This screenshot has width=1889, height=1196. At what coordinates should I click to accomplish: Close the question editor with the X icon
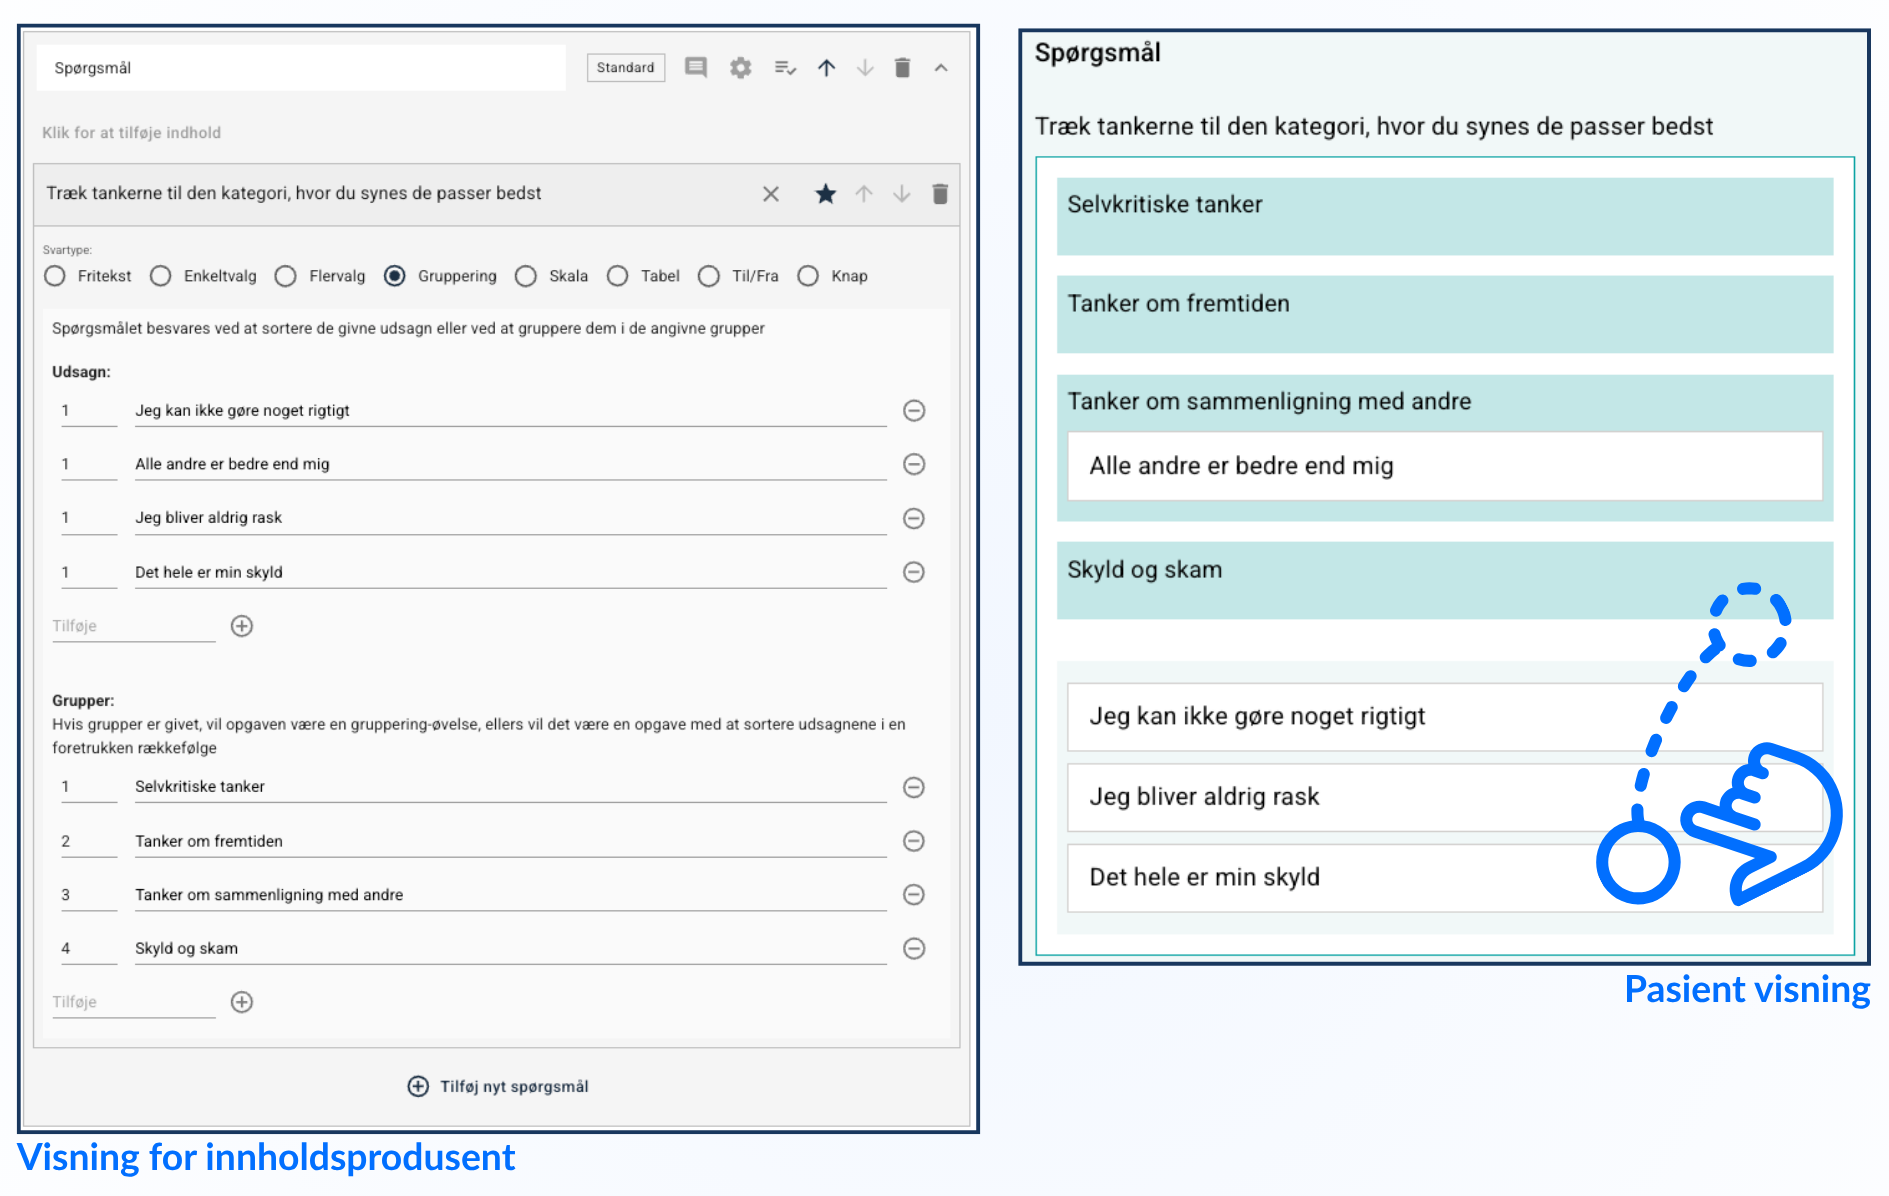click(771, 194)
